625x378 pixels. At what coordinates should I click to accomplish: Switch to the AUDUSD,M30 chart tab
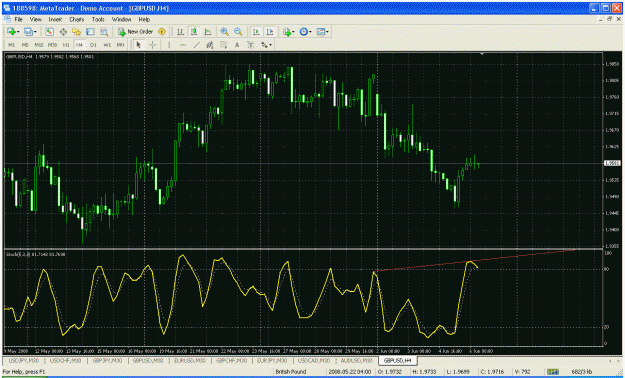[356, 360]
